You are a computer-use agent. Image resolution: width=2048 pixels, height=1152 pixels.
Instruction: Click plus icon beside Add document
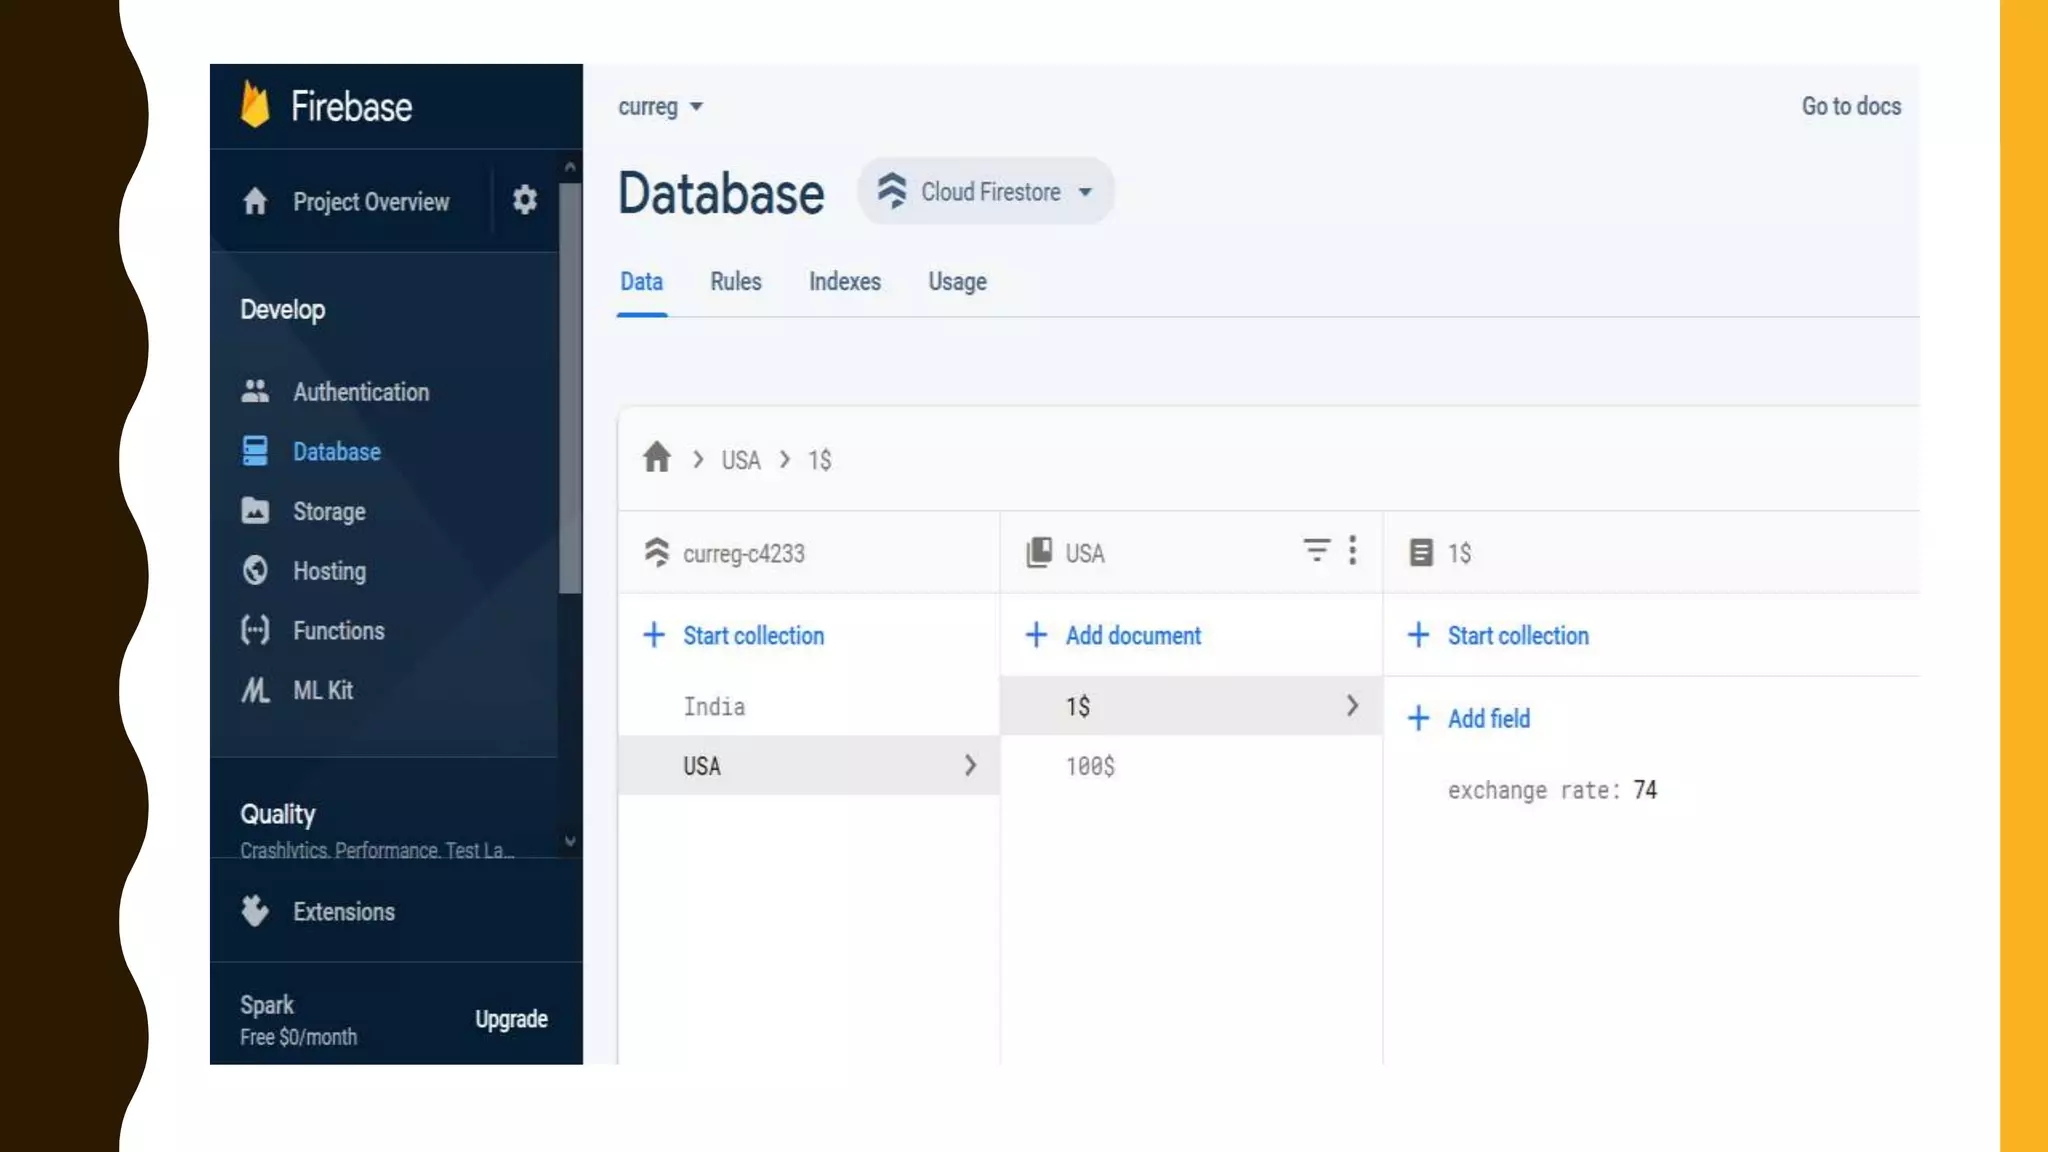[1036, 635]
